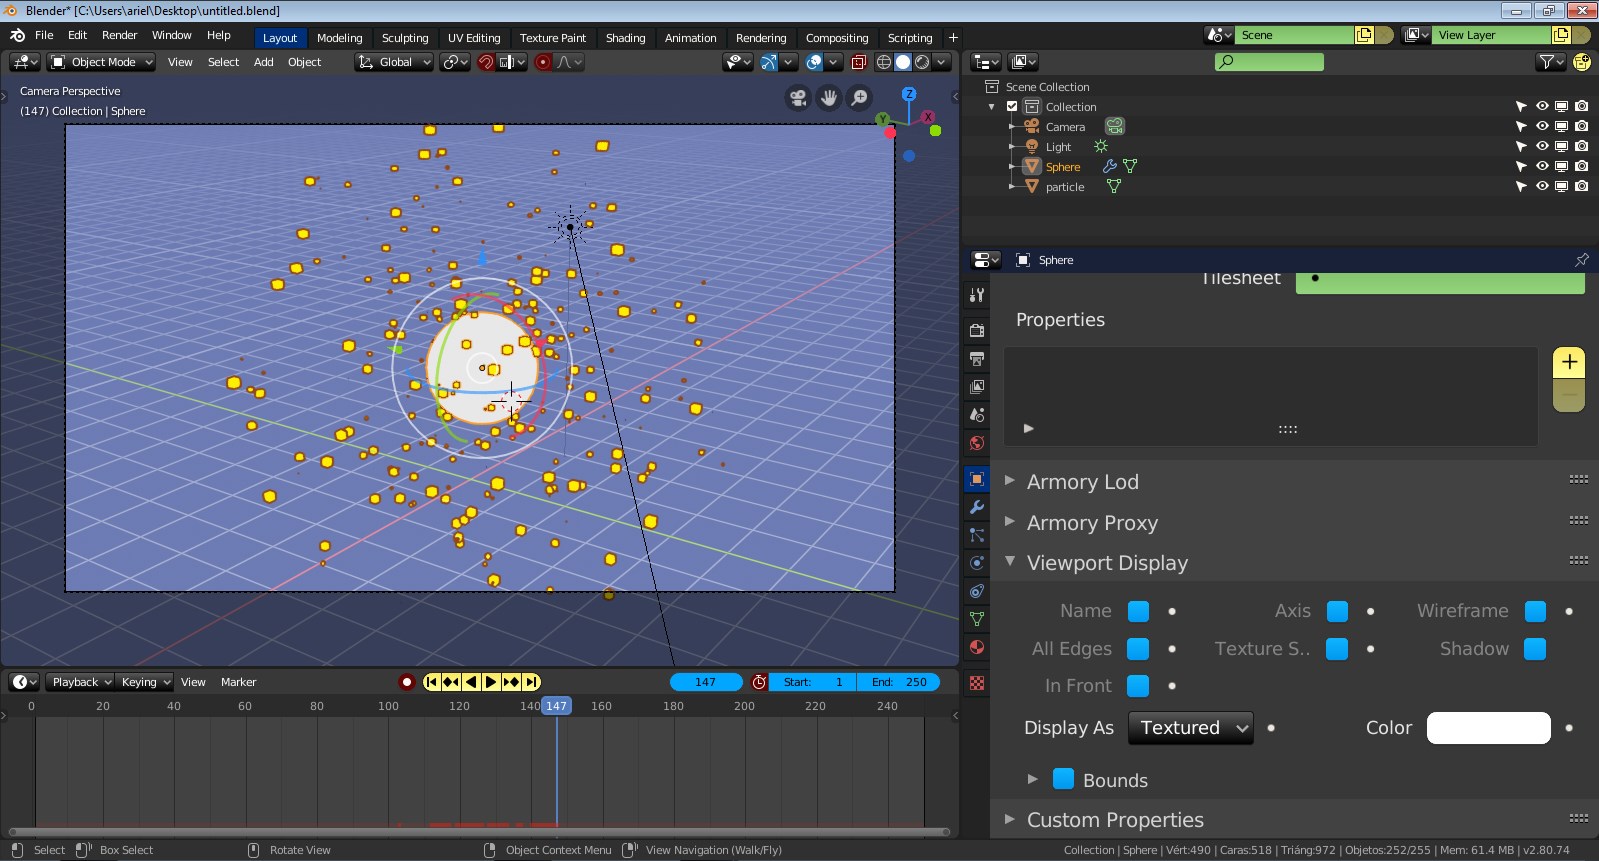1599x861 pixels.
Task: Toggle the In Front checkbox
Action: [1138, 686]
